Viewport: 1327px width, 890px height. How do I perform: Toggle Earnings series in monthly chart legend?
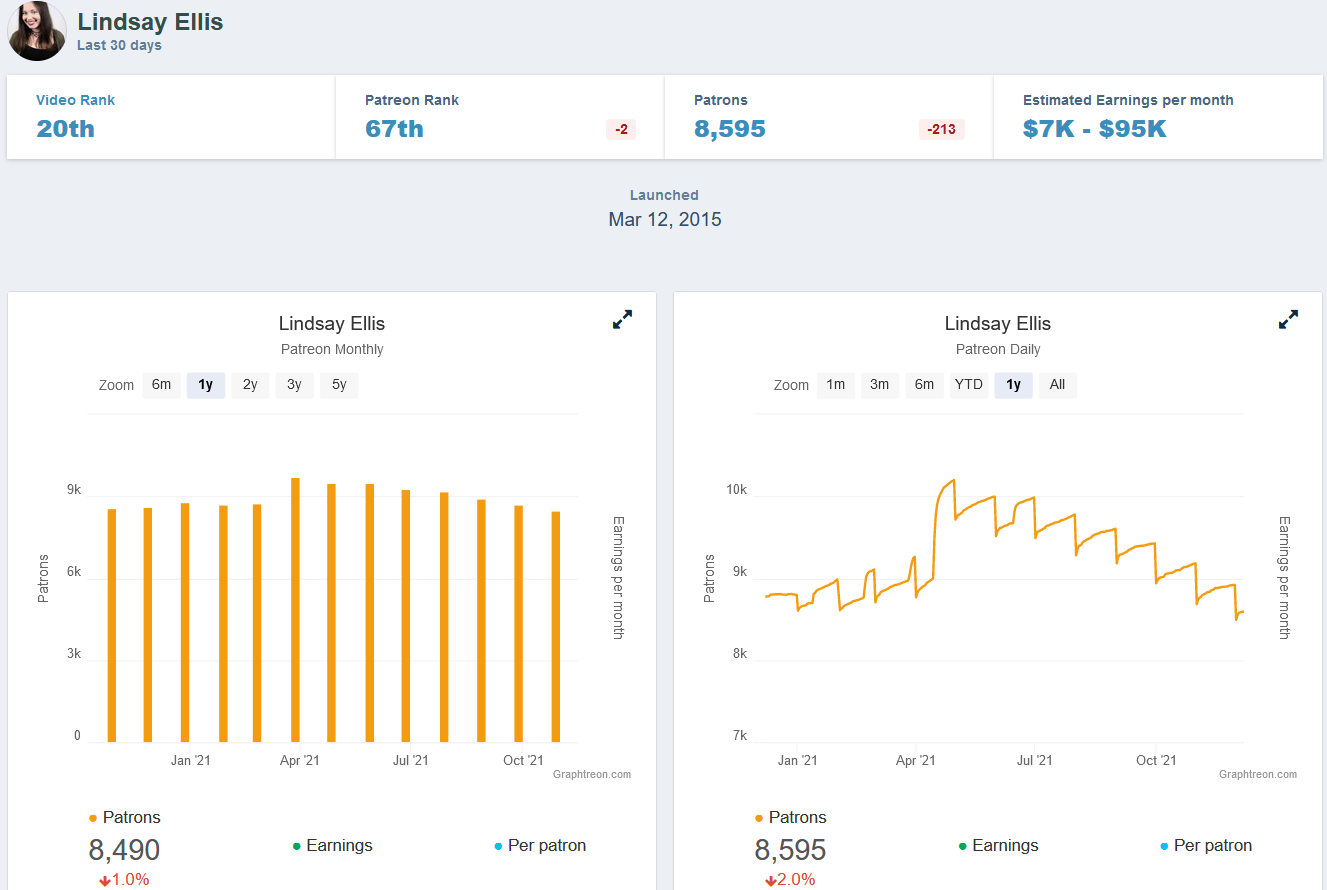click(x=332, y=846)
